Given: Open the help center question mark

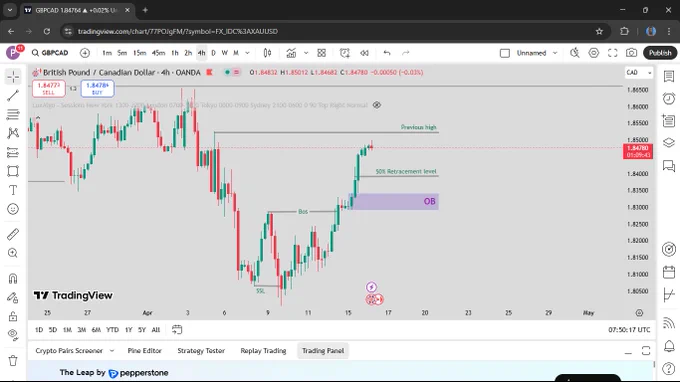Looking at the screenshot, I should (x=669, y=368).
